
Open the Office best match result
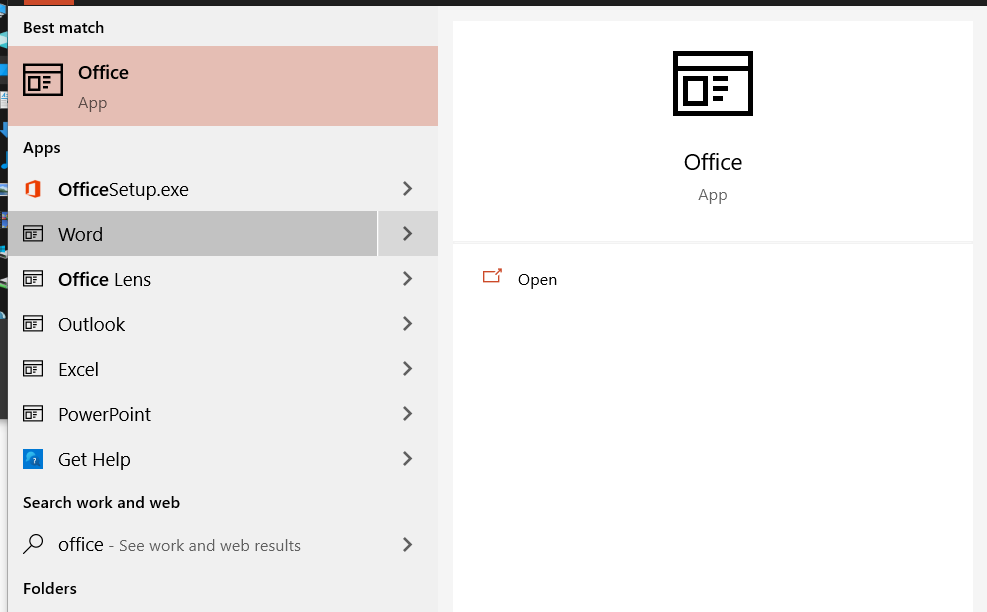coord(223,86)
